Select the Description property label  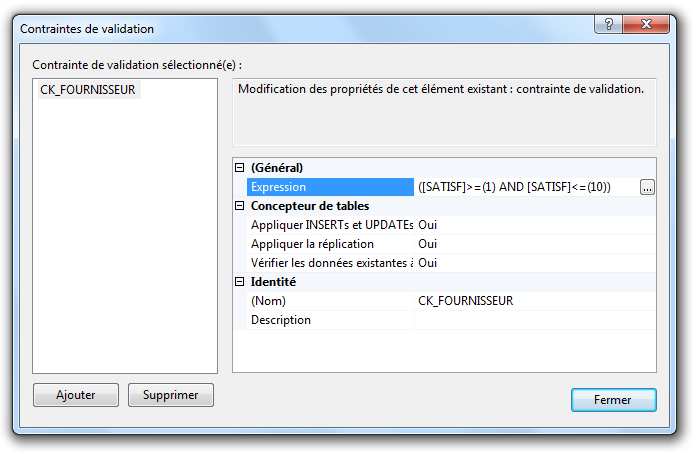coord(331,320)
